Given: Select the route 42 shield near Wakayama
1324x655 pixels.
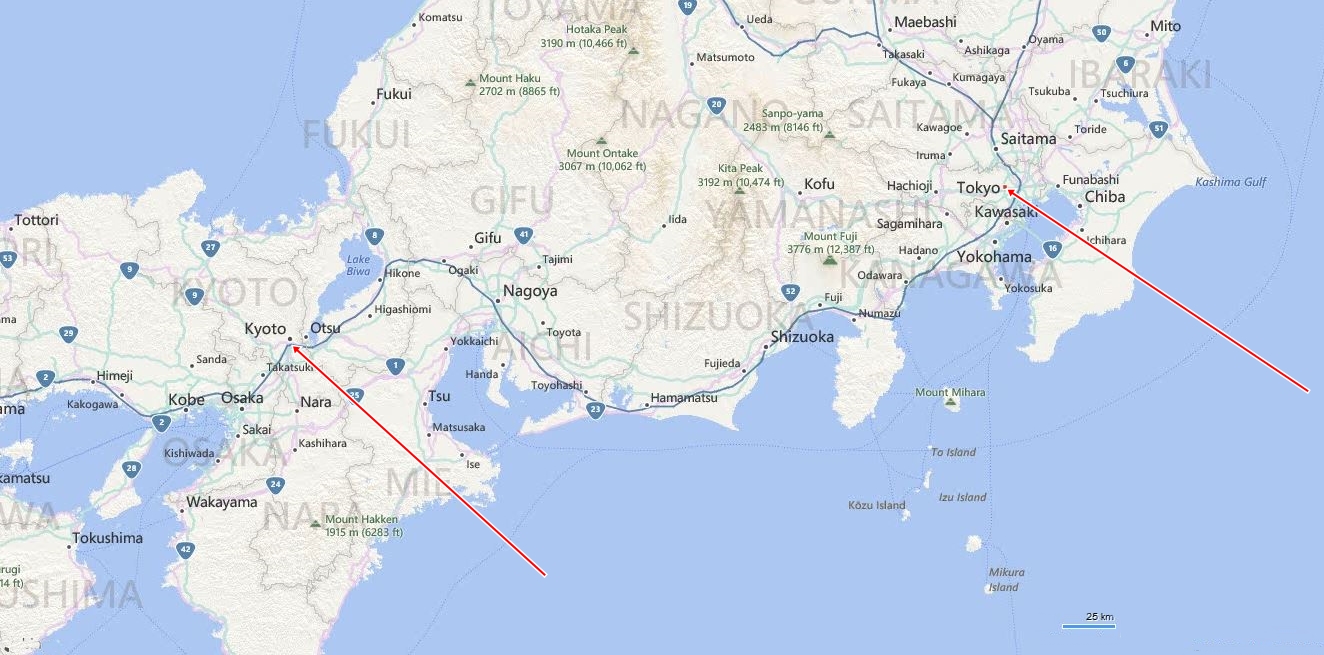Looking at the screenshot, I should coord(184,549).
